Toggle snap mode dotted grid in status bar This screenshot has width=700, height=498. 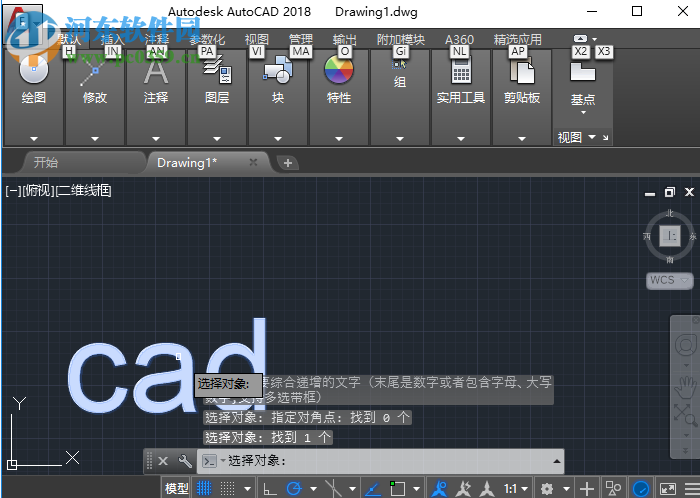227,489
